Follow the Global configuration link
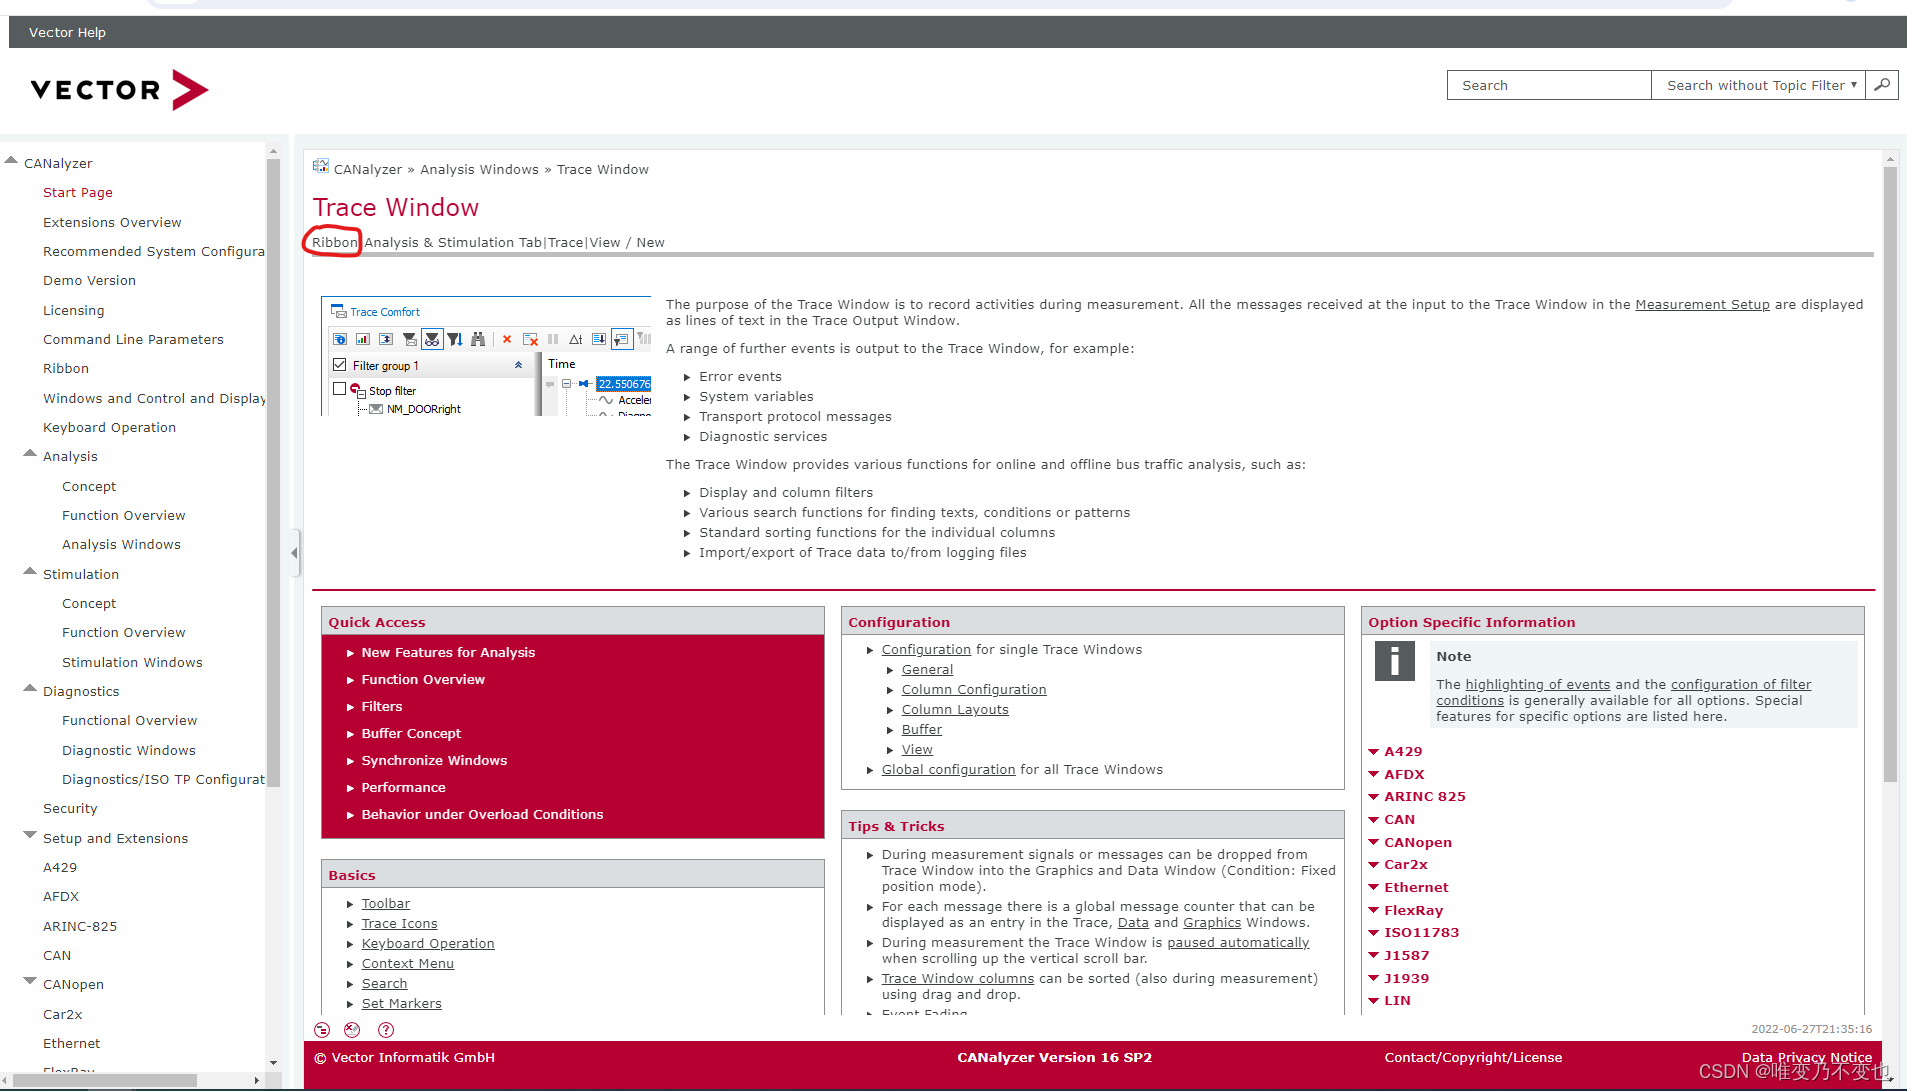This screenshot has width=1907, height=1091. point(948,769)
